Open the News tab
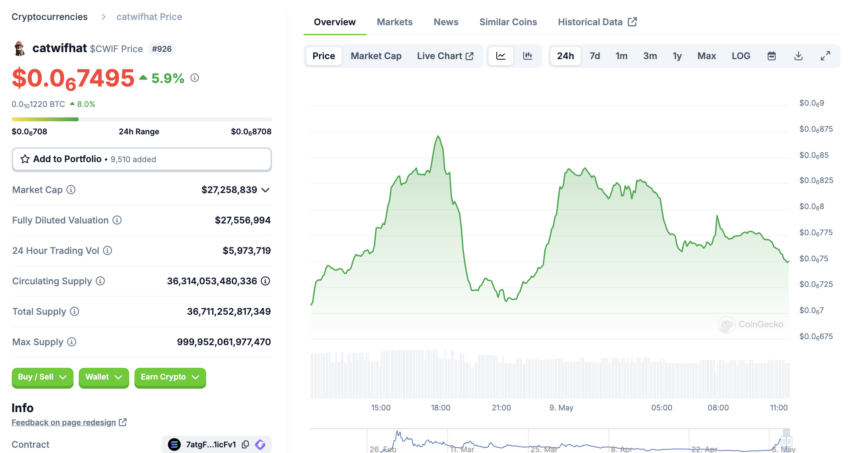Image resolution: width=850 pixels, height=453 pixels. [446, 22]
